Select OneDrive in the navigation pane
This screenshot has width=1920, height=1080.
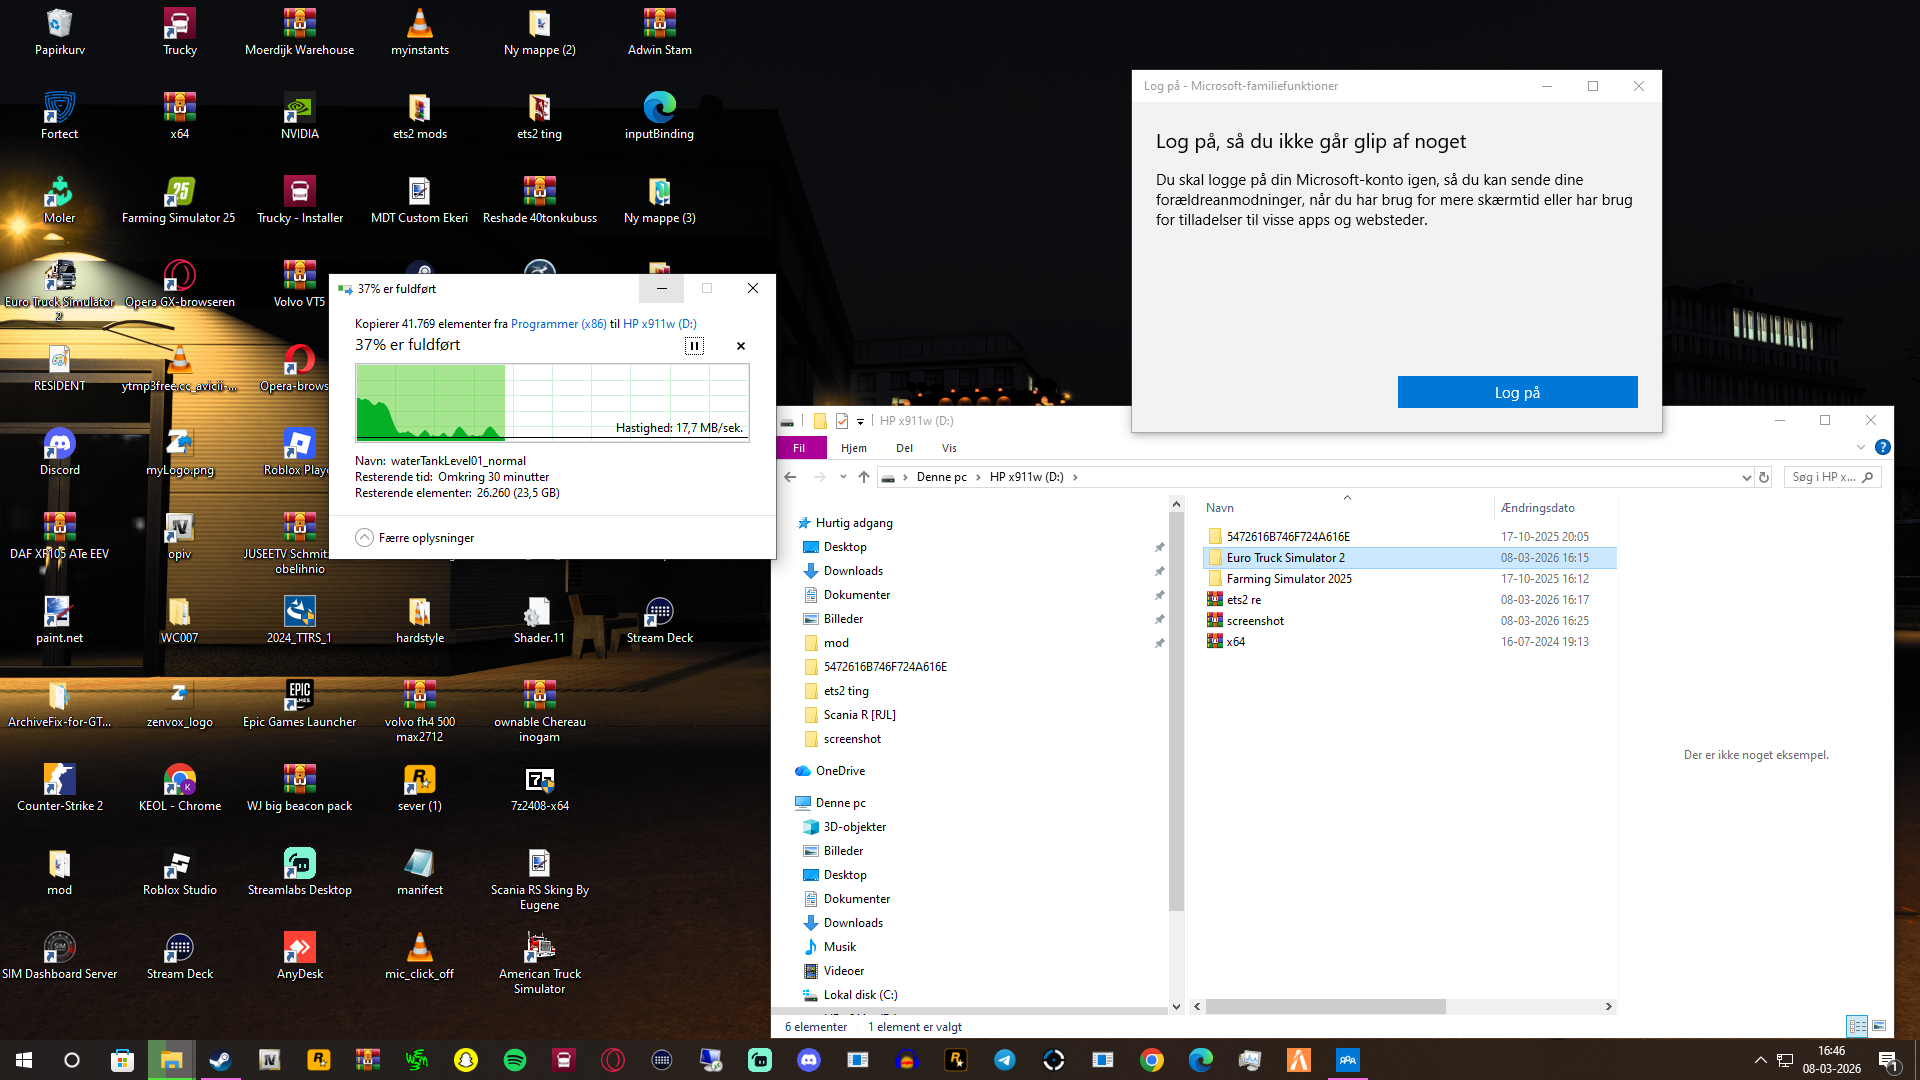[840, 771]
